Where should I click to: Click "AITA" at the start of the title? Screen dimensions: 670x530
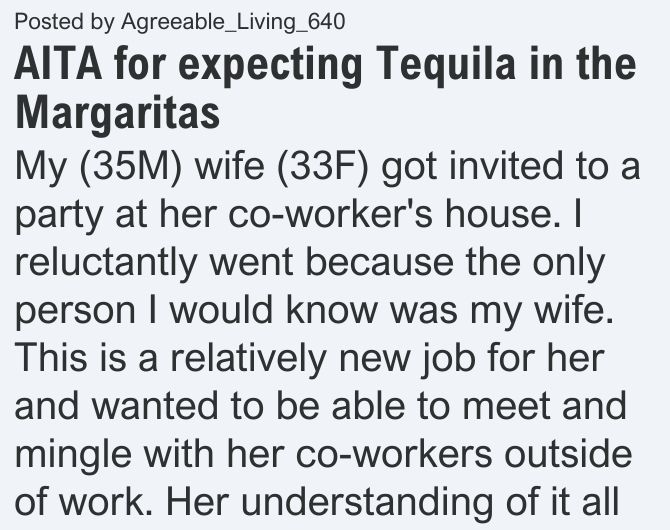[x=58, y=63]
